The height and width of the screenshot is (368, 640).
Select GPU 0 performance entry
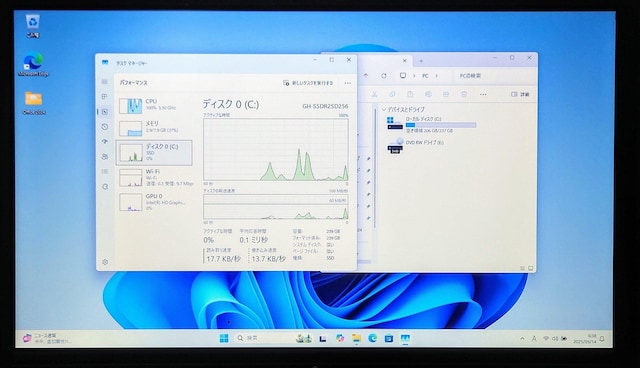[x=154, y=202]
